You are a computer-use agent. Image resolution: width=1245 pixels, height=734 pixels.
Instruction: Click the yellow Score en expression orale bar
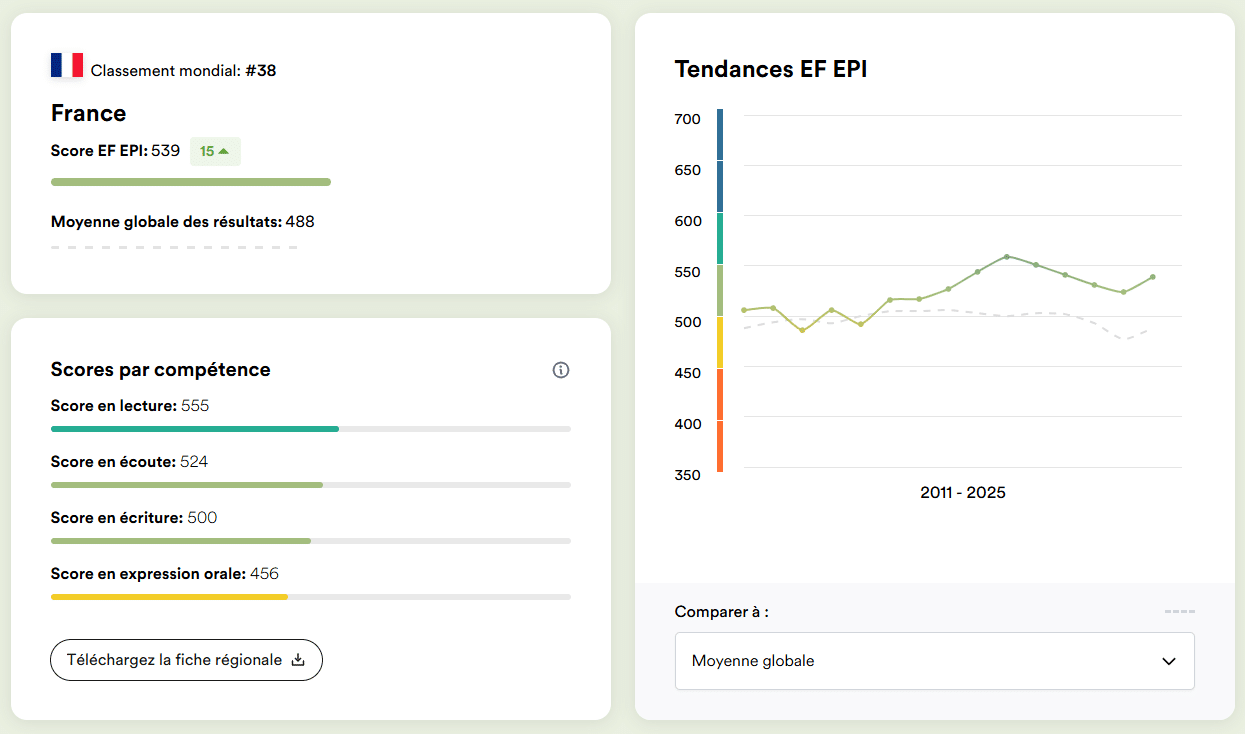point(169,597)
